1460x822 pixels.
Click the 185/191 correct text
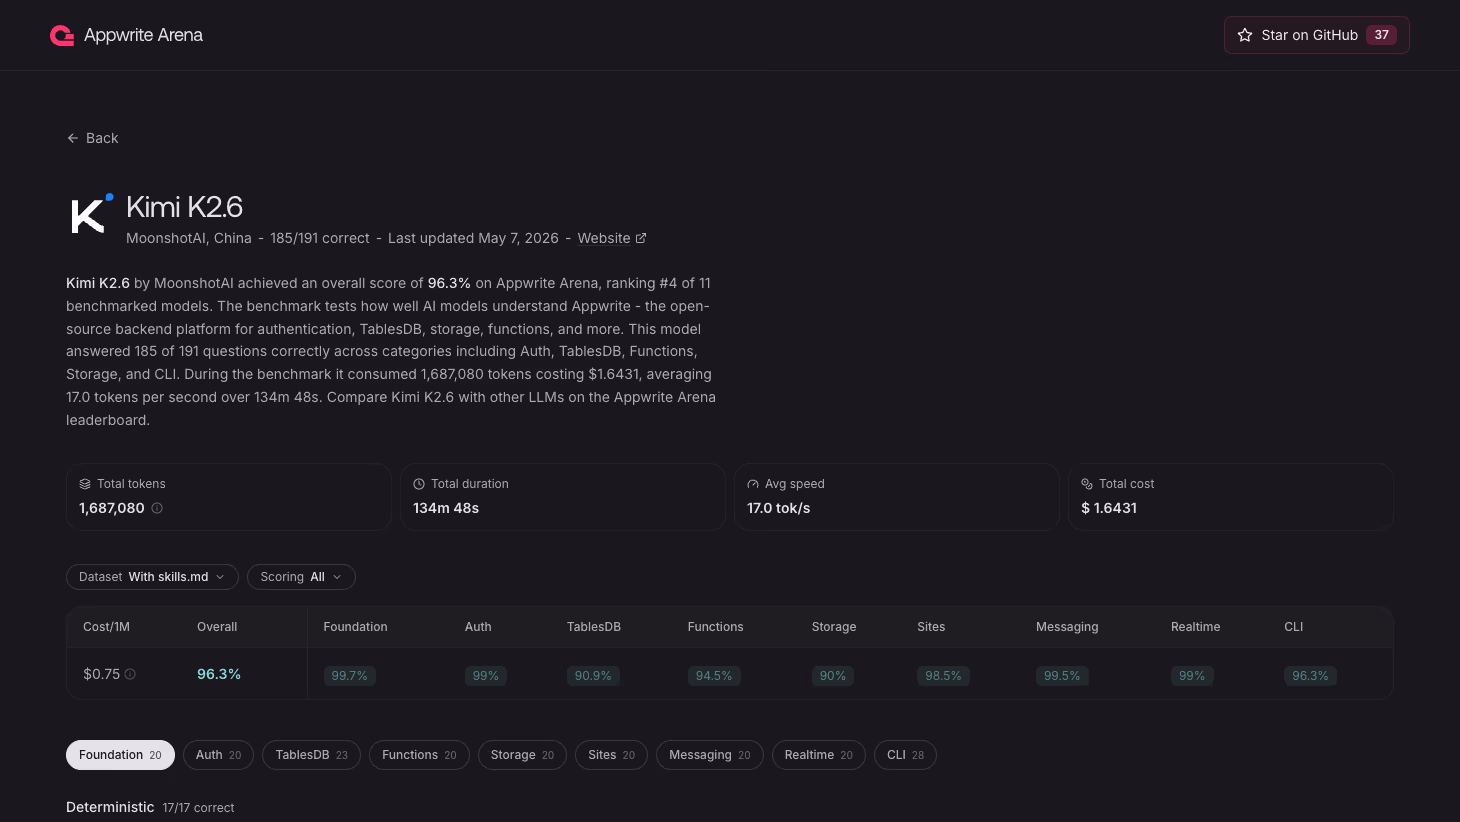click(x=320, y=238)
